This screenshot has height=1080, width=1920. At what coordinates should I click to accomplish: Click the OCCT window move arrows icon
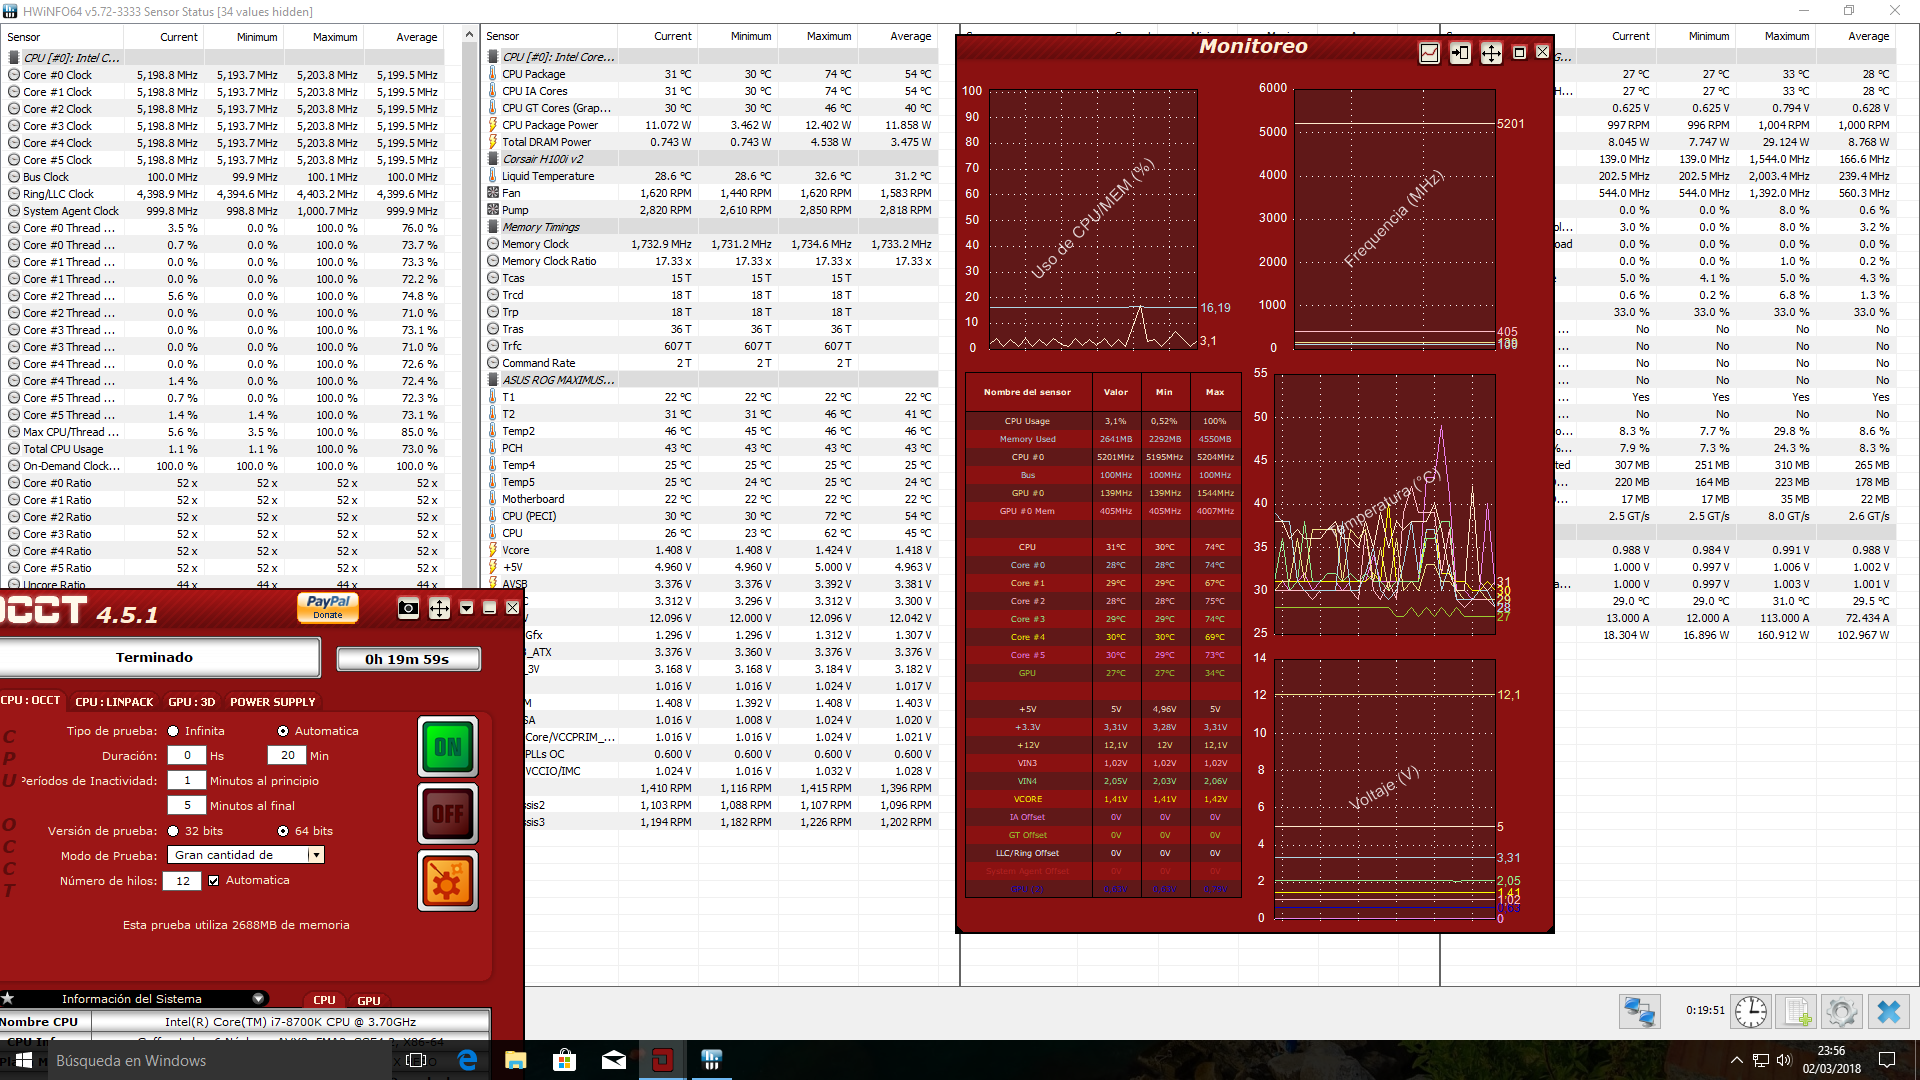coord(439,608)
